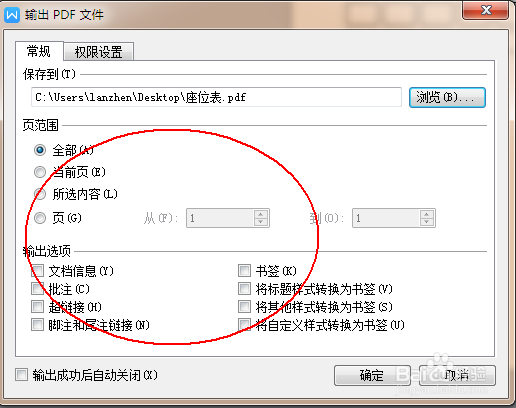The width and height of the screenshot is (516, 408).
Task: Enable 脚注和尾注链接(N) checkbox
Action: [37, 325]
